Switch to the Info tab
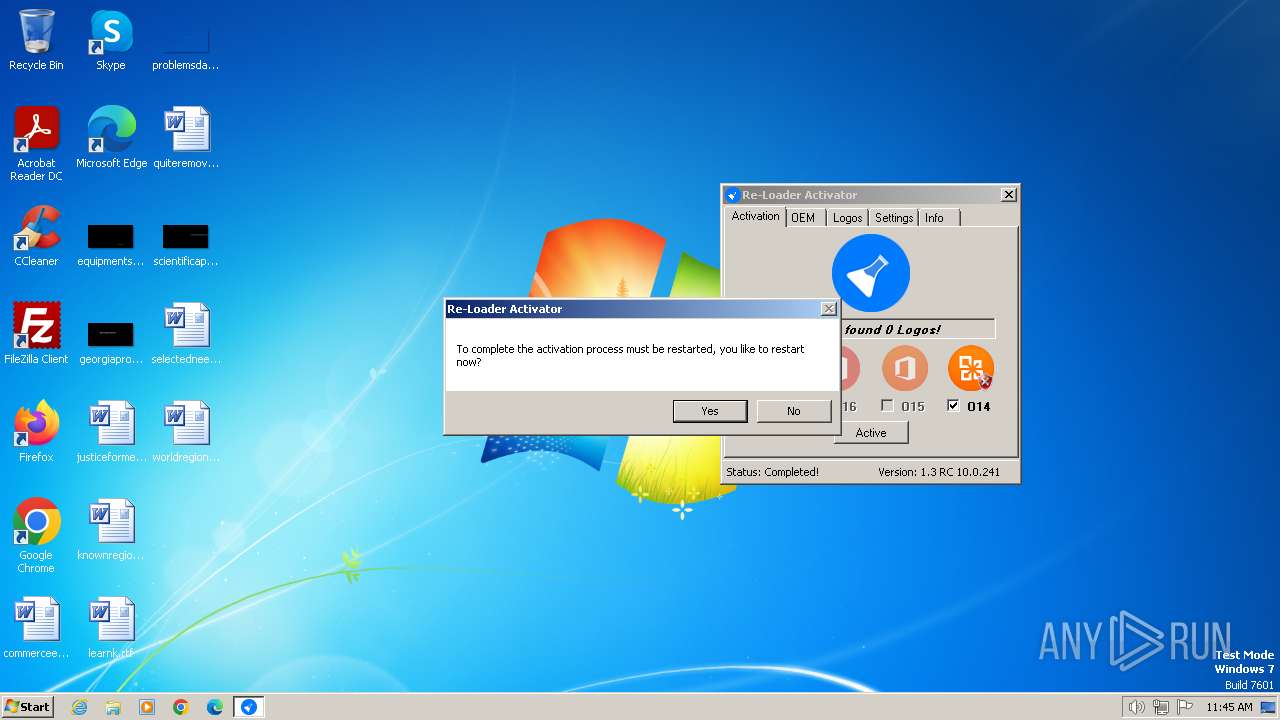 (x=934, y=218)
